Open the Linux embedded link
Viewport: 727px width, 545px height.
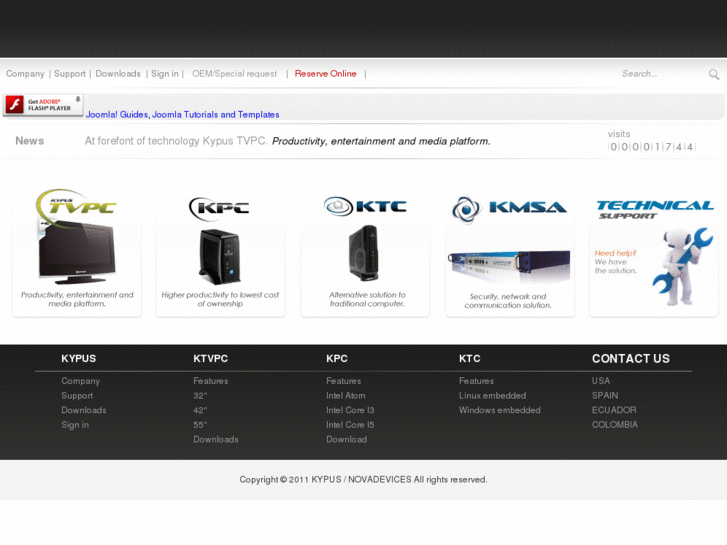click(492, 396)
